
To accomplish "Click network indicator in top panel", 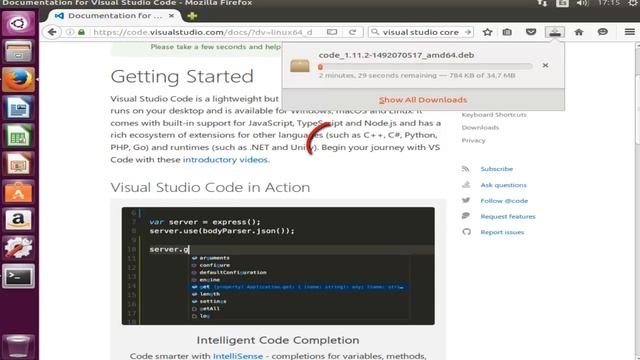I will click(542, 3).
